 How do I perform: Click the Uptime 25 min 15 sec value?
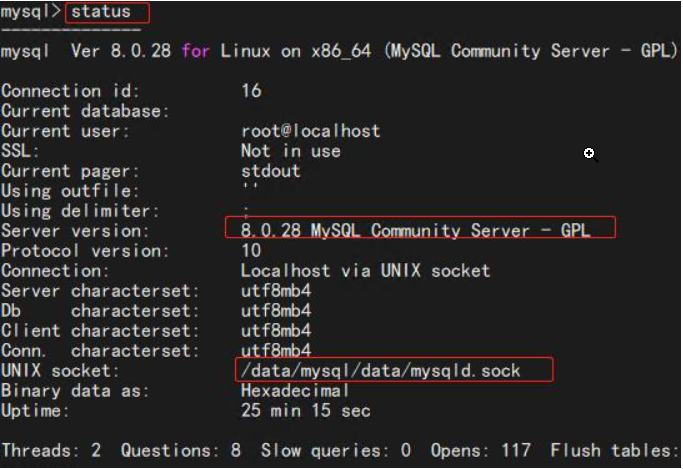coord(306,410)
